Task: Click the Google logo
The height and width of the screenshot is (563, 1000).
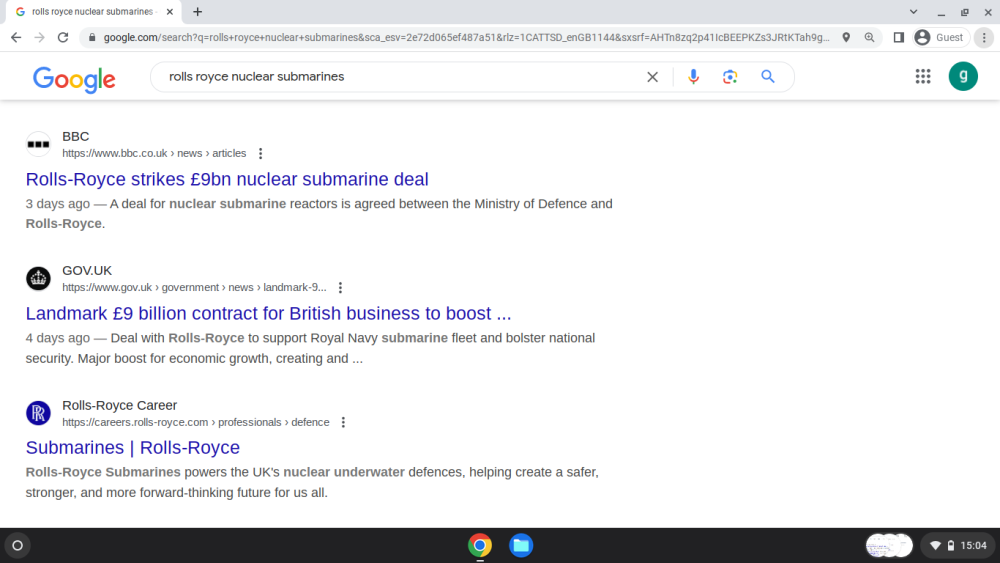Action: [74, 79]
